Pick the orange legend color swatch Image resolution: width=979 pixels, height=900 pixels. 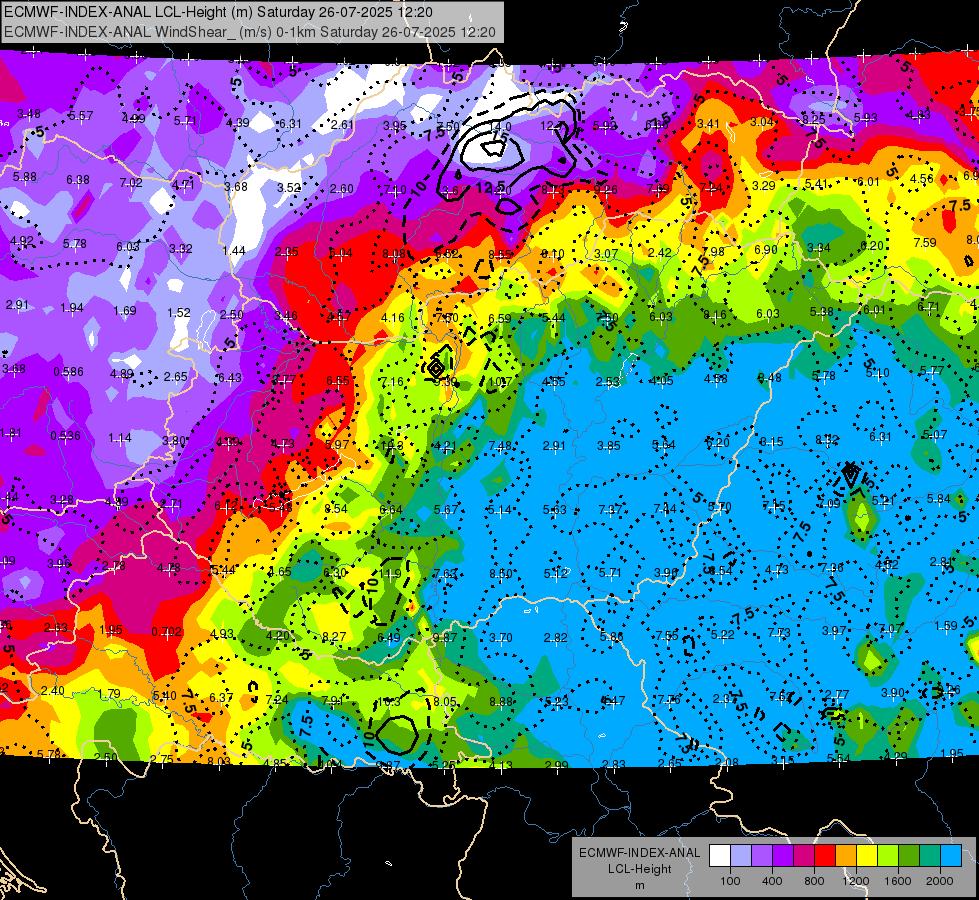[x=845, y=856]
